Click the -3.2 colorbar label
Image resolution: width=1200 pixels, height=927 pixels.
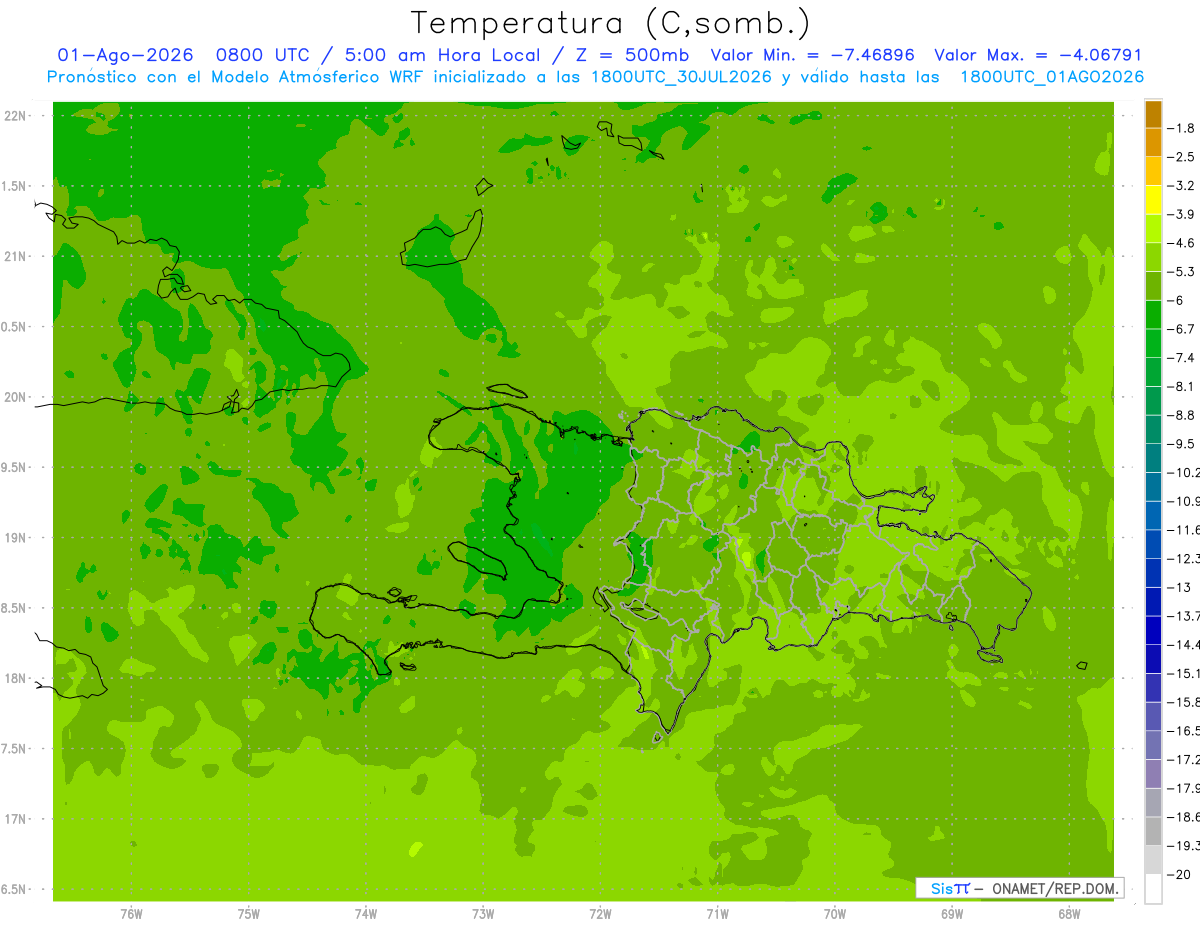pos(1182,186)
